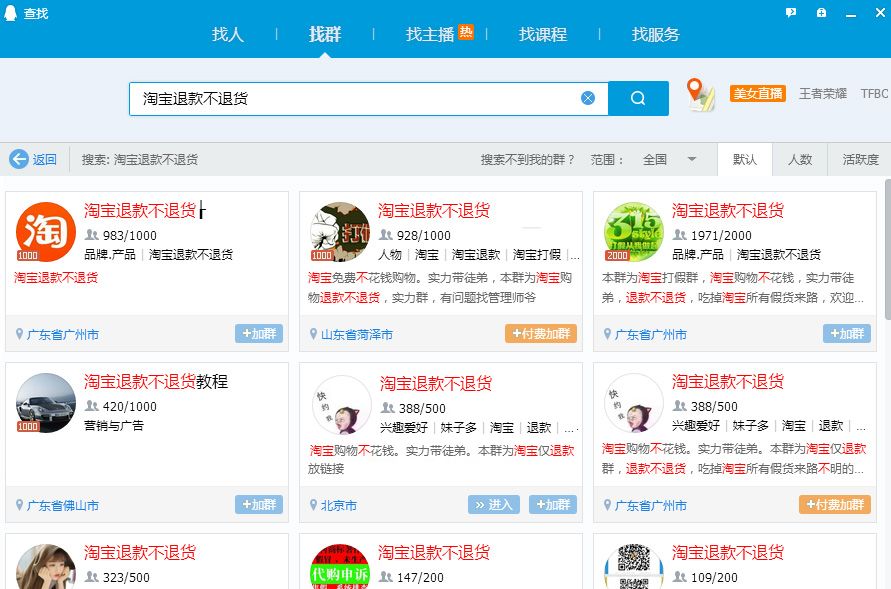The image size is (891, 589).
Task: Select the 找群 tab
Action: (x=325, y=34)
